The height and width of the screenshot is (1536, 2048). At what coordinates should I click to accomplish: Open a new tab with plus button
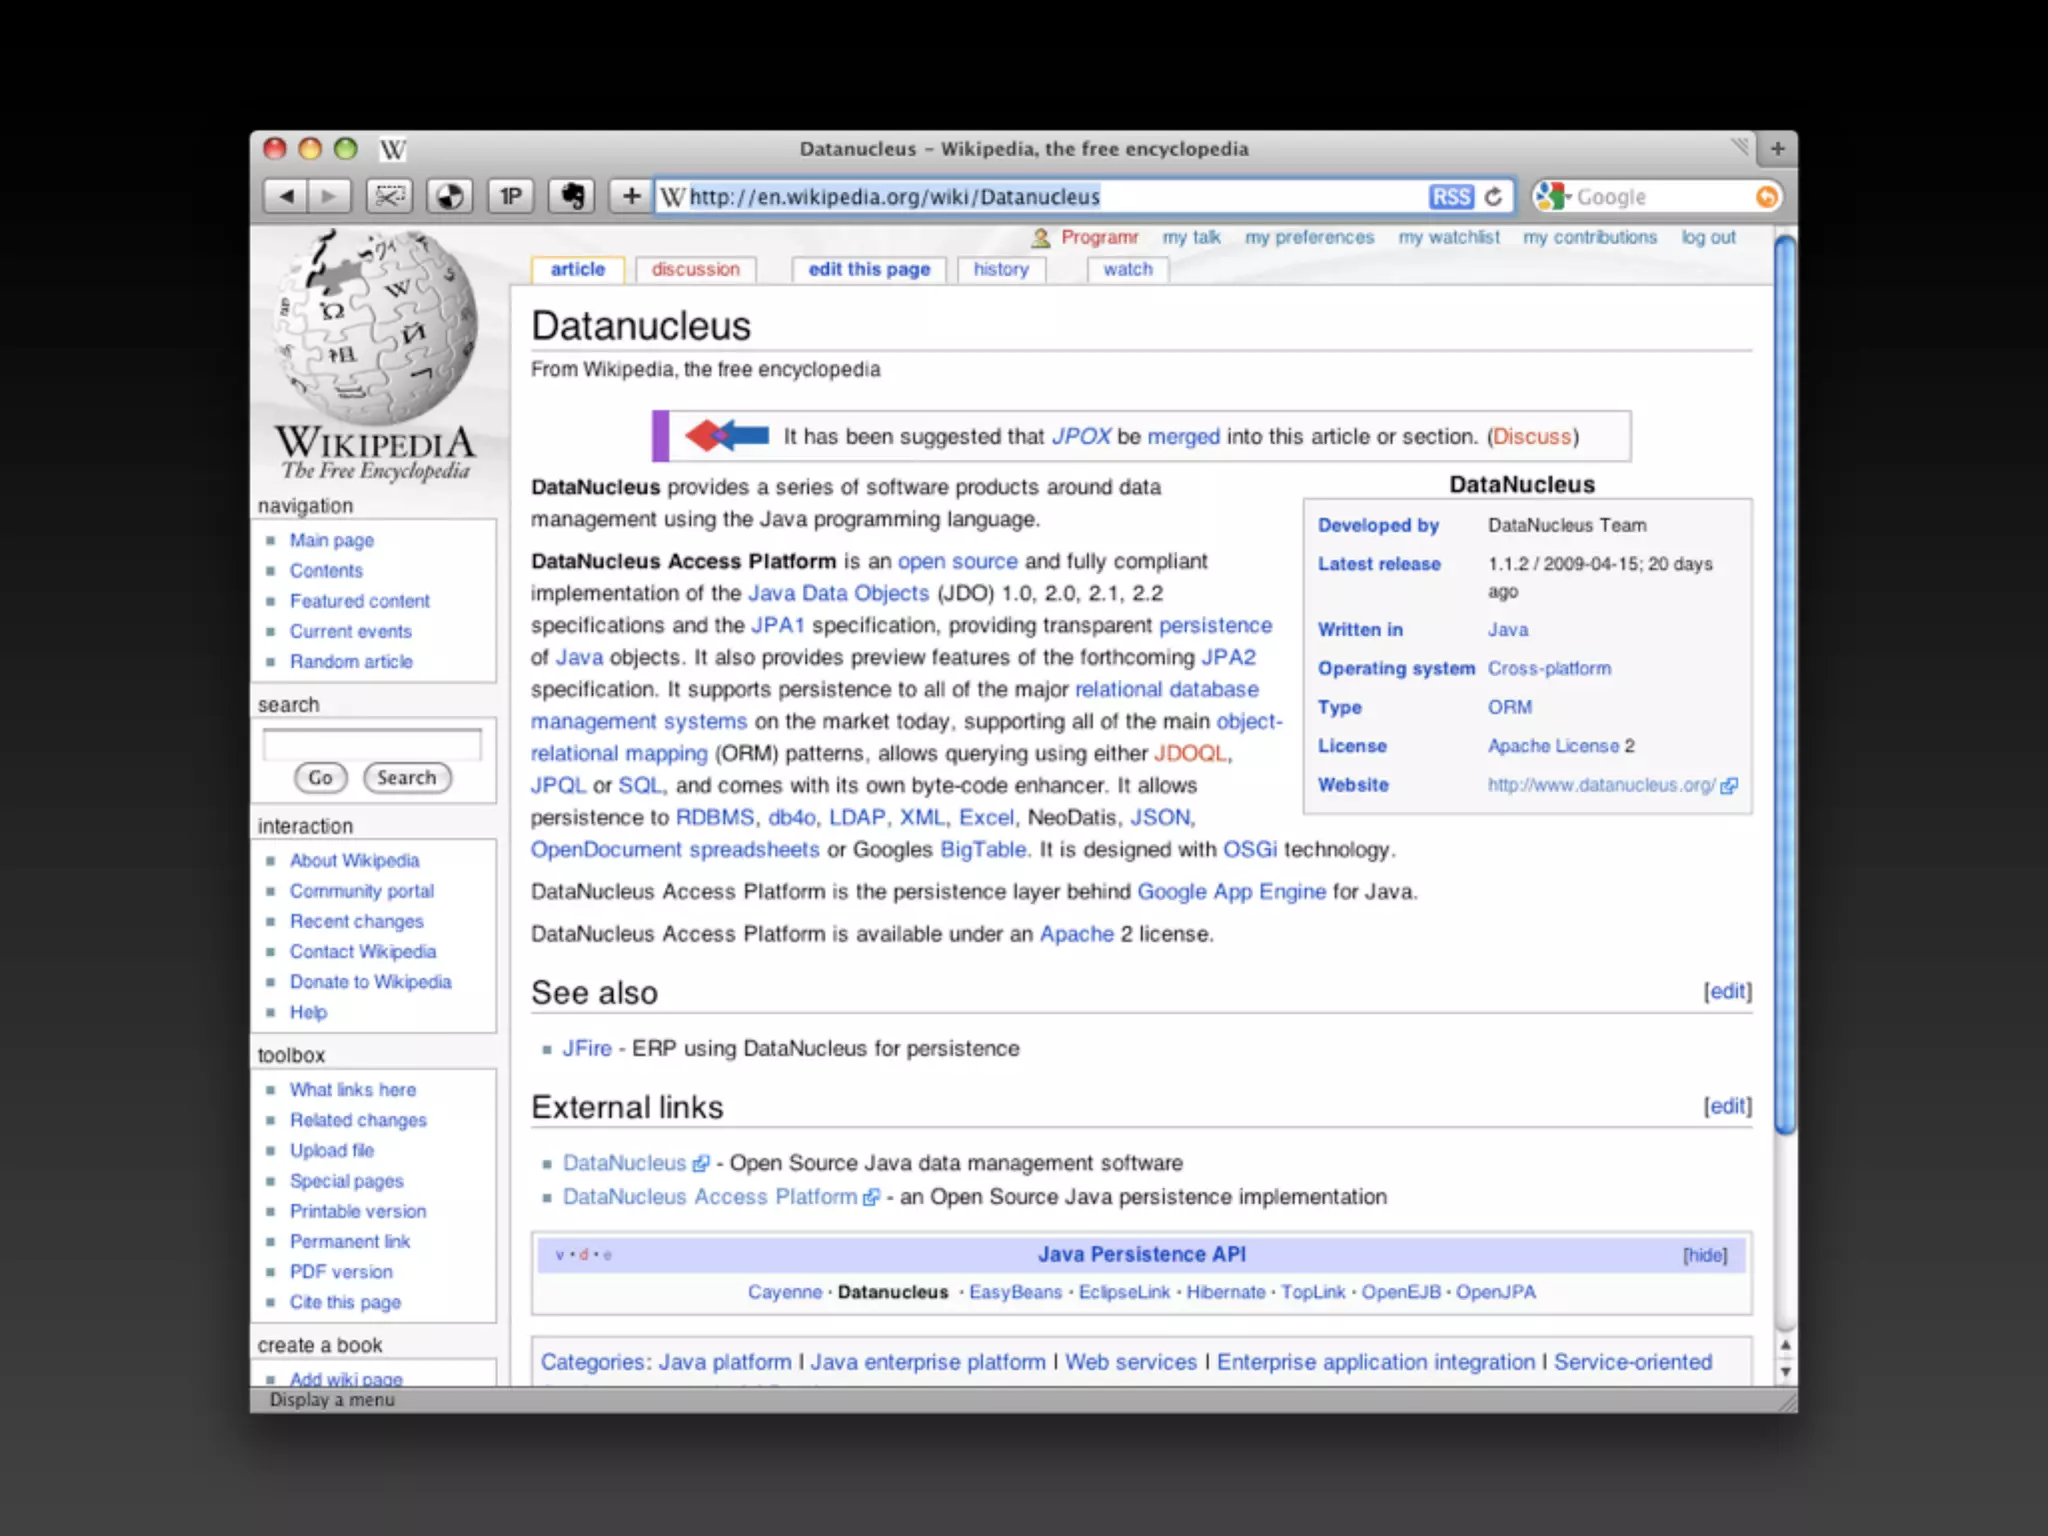click(x=1777, y=149)
